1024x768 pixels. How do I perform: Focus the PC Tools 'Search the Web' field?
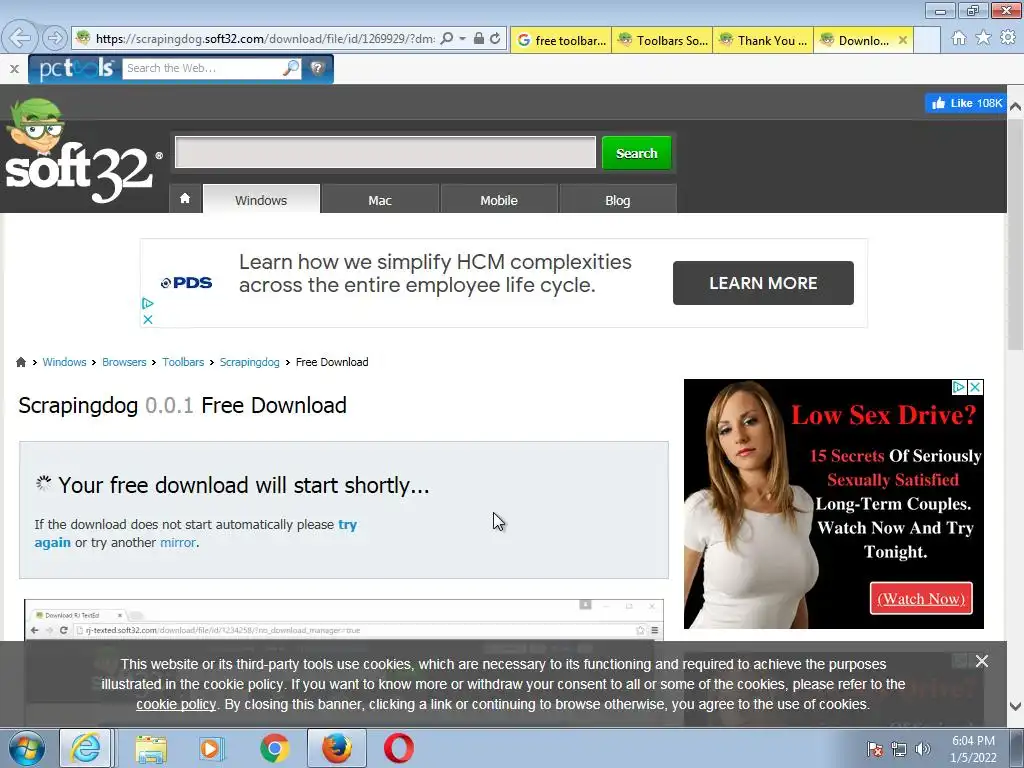202,68
